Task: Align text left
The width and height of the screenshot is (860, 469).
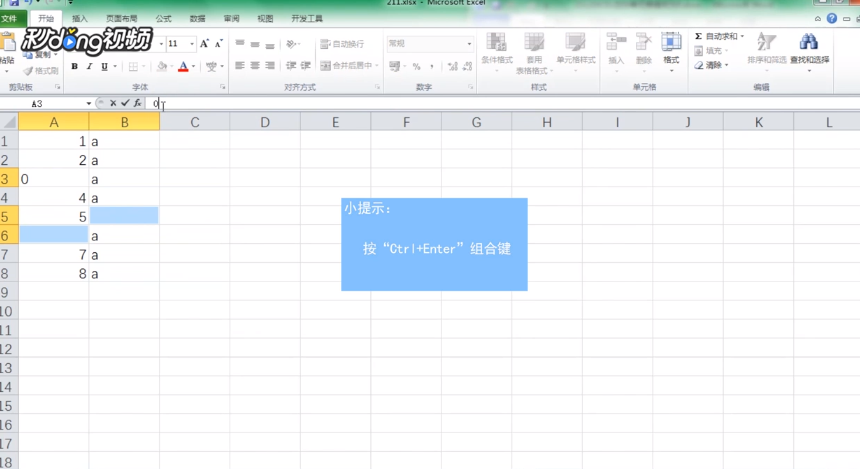Action: pyautogui.click(x=240, y=66)
